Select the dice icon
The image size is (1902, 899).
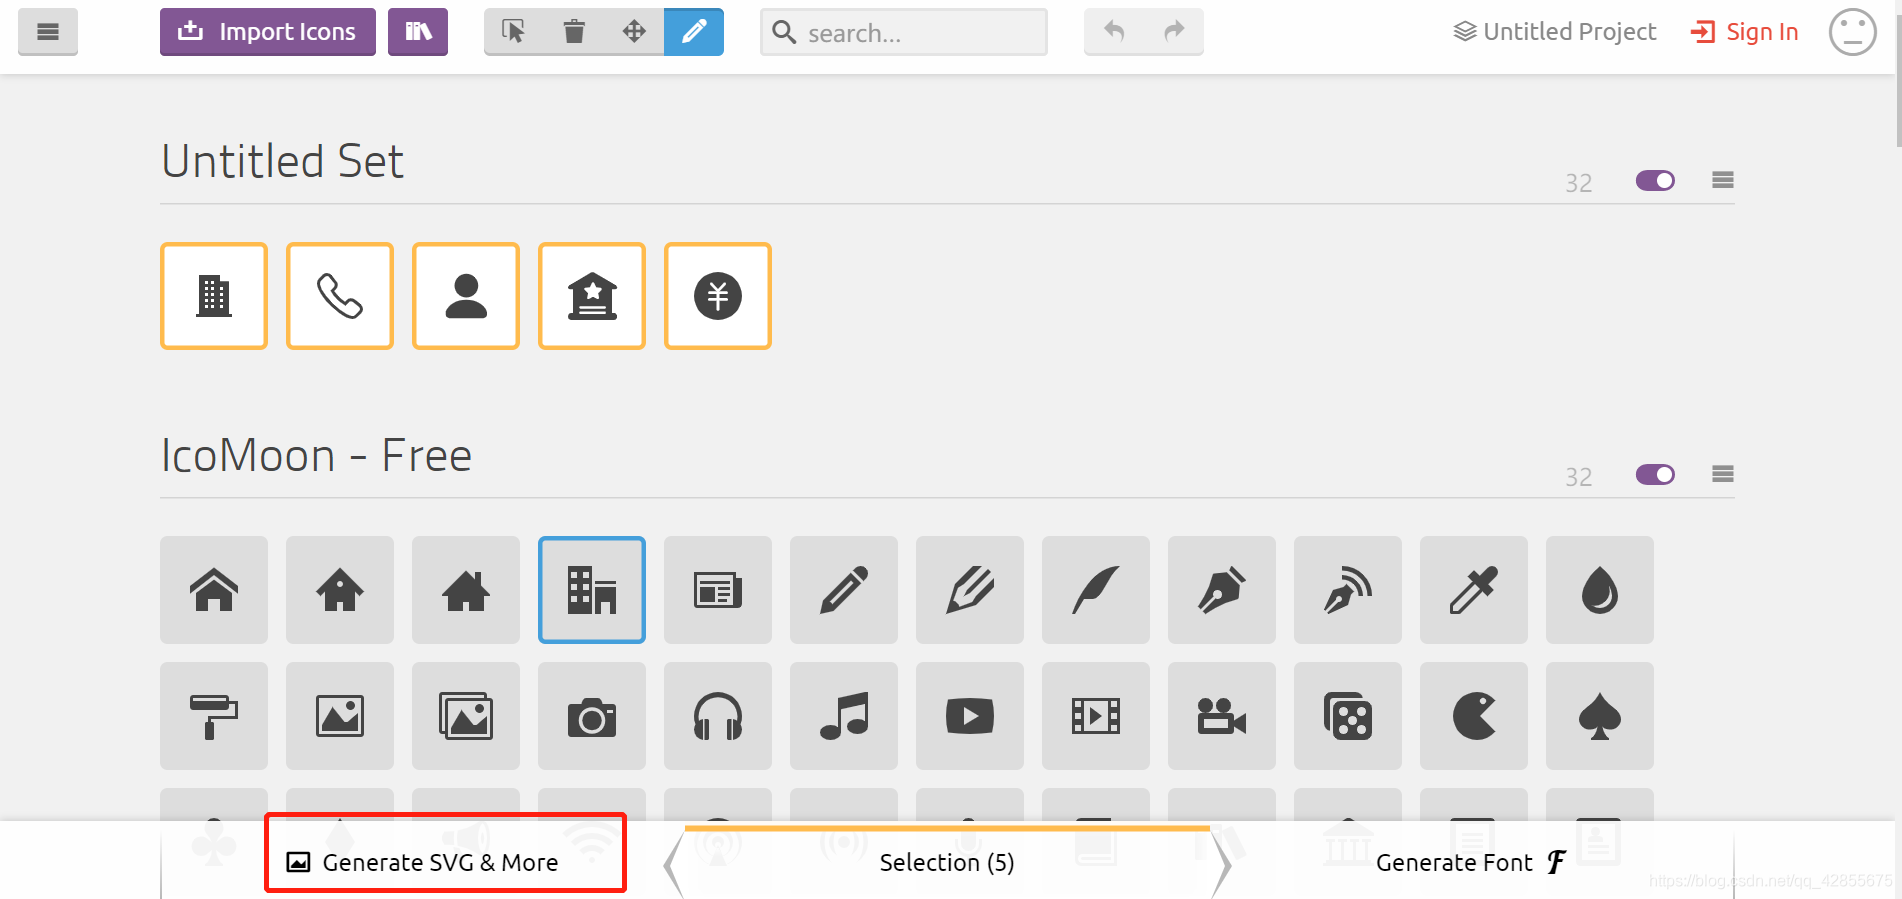click(1348, 716)
